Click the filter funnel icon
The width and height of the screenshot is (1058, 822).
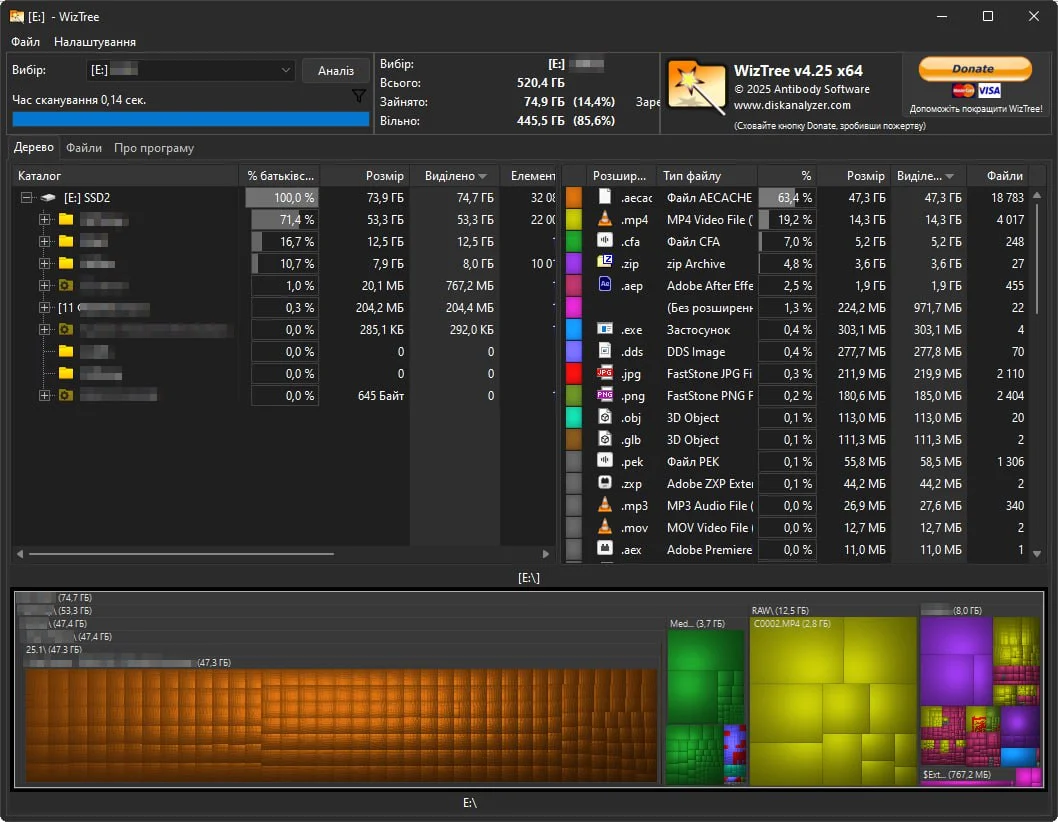point(359,97)
